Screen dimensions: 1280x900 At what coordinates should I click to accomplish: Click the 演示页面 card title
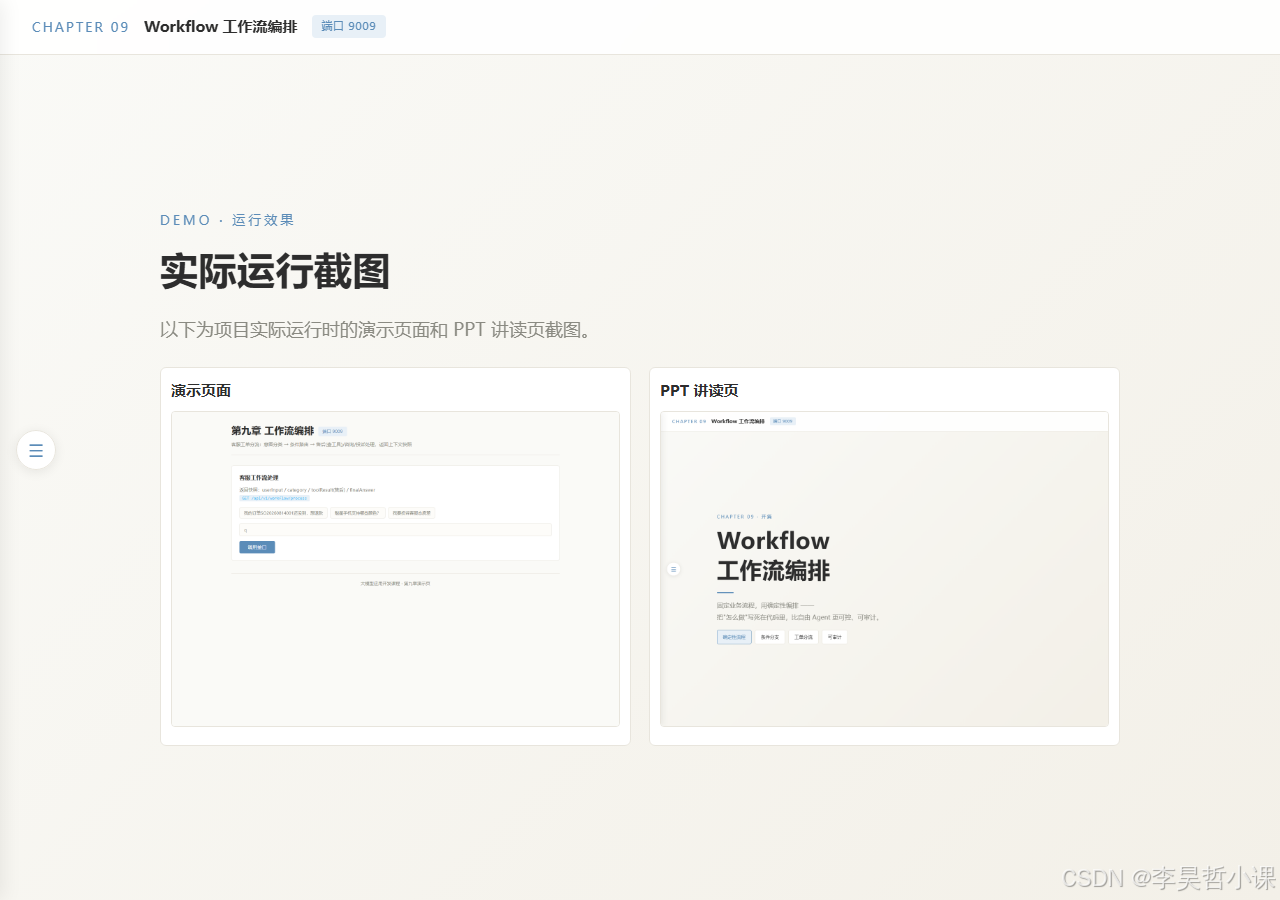click(201, 391)
